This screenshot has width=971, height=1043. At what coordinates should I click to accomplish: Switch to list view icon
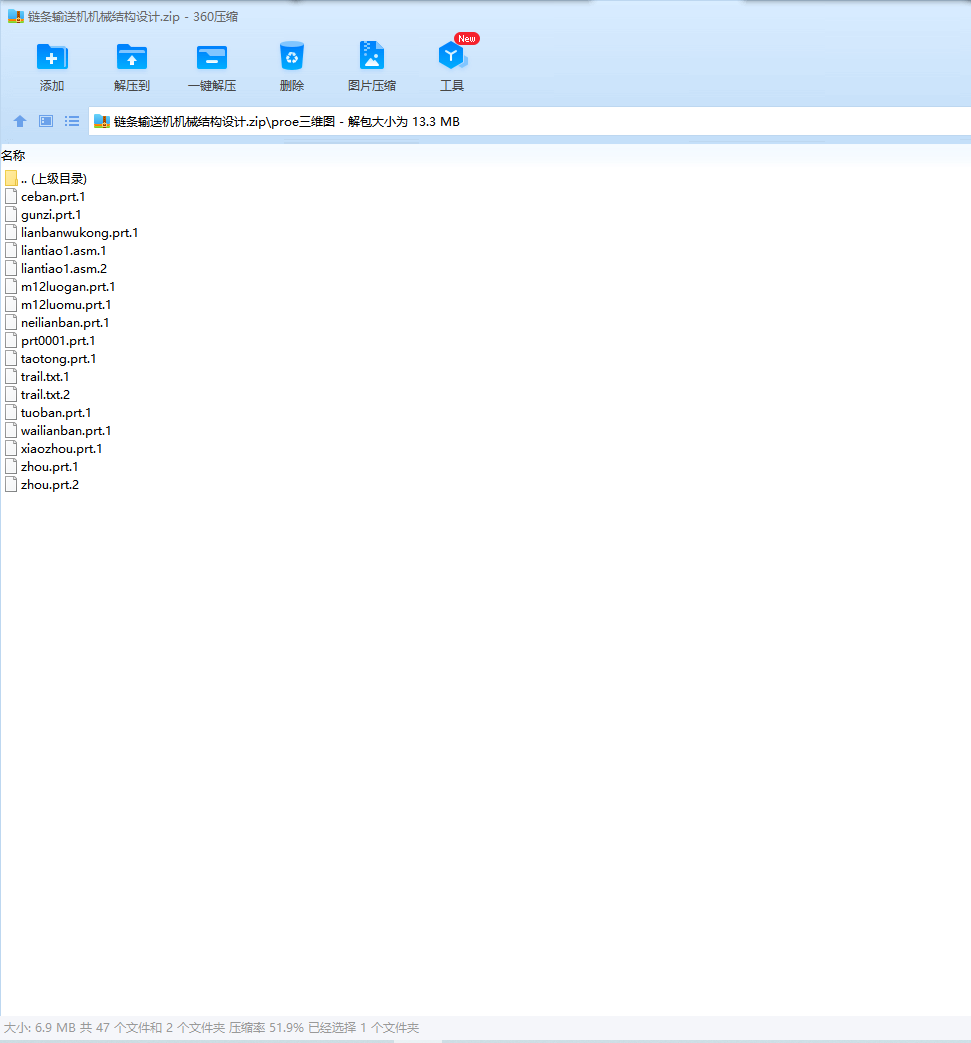[x=72, y=121]
